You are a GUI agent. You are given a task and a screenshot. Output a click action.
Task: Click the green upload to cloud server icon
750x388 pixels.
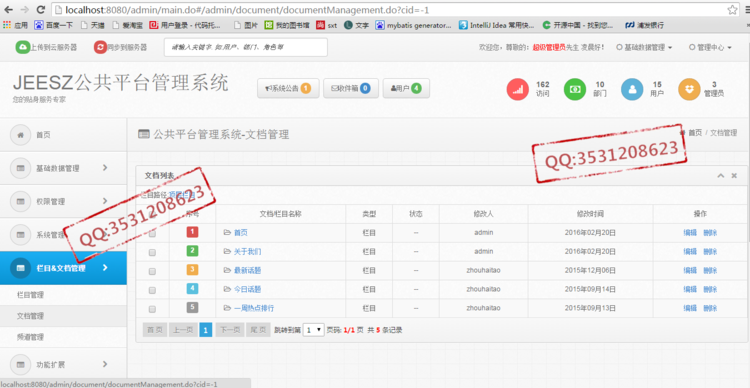pyautogui.click(x=22, y=47)
